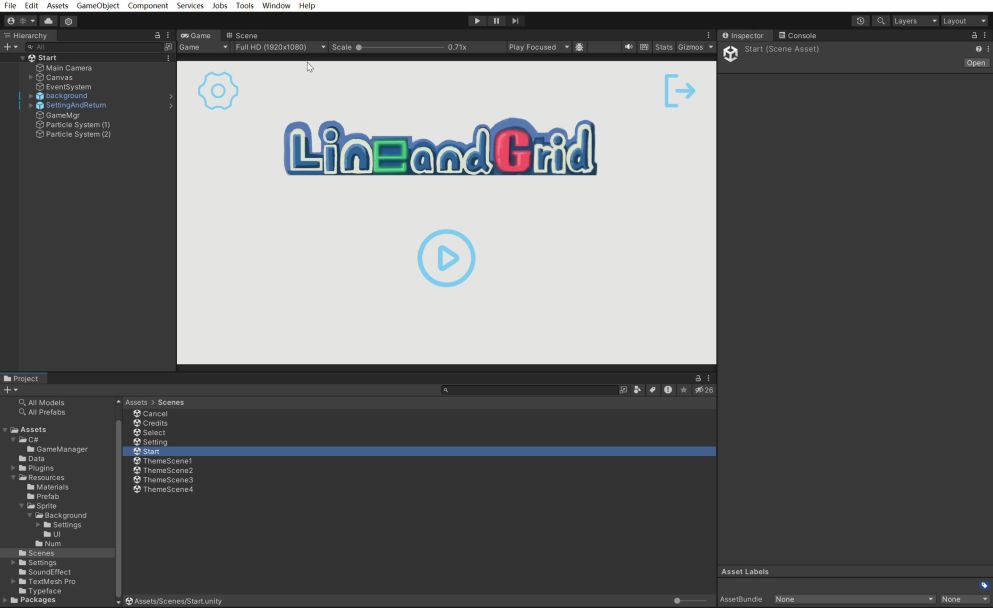
Task: Toggle the Mute Audio speaker in Game view
Action: point(629,47)
